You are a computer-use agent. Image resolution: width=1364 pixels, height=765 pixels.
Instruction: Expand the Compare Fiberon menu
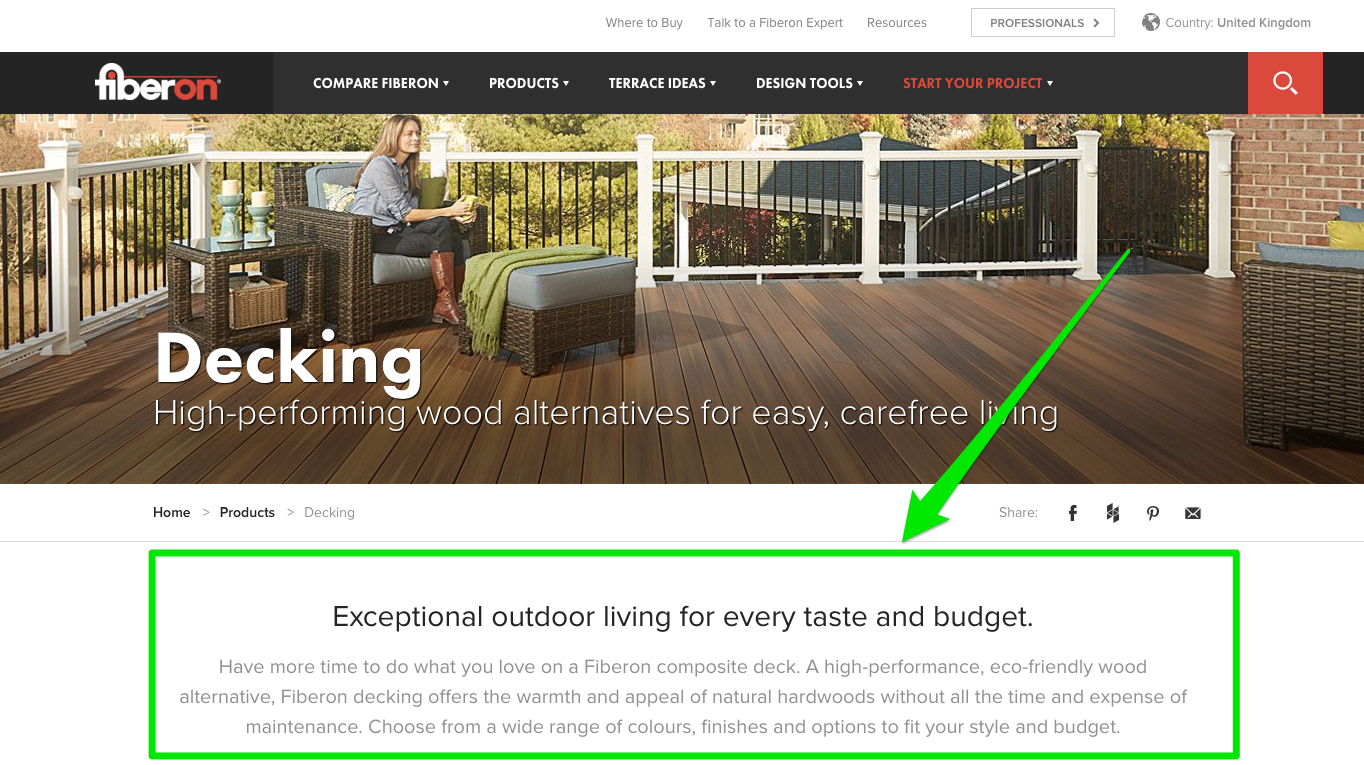tap(381, 83)
